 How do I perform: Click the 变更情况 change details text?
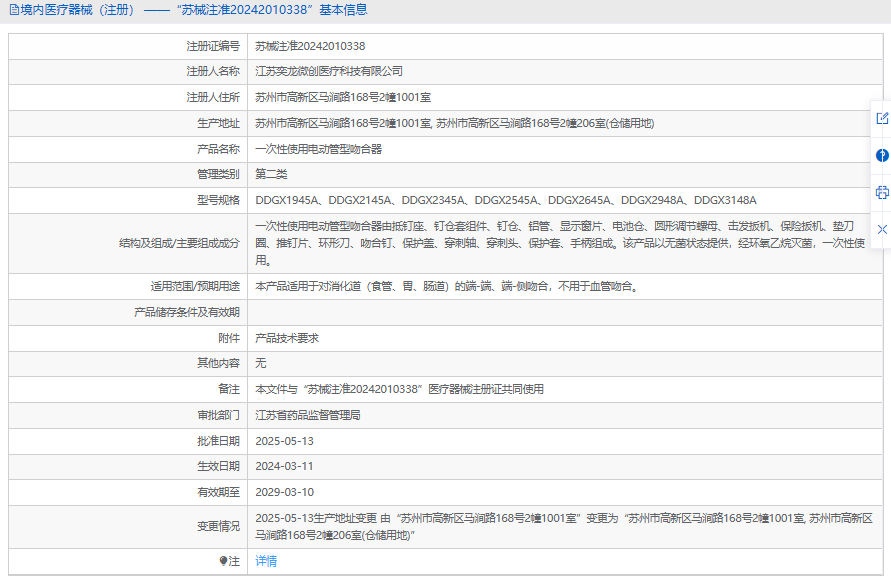coord(564,527)
